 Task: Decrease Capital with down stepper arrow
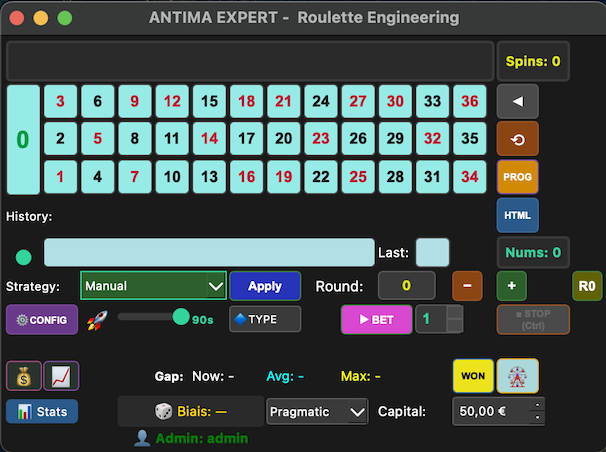tap(537, 418)
